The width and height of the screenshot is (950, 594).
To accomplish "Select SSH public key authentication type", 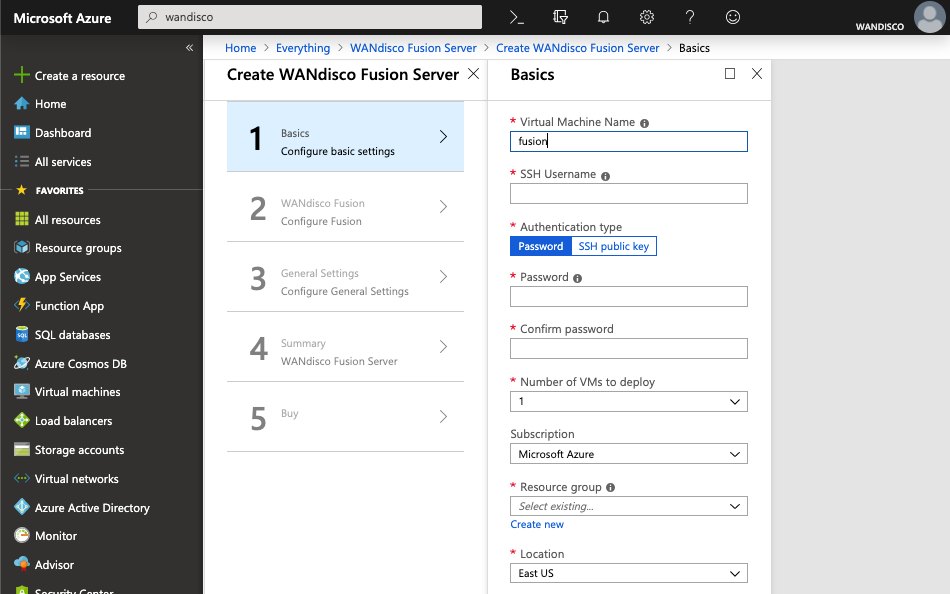I will [x=614, y=246].
